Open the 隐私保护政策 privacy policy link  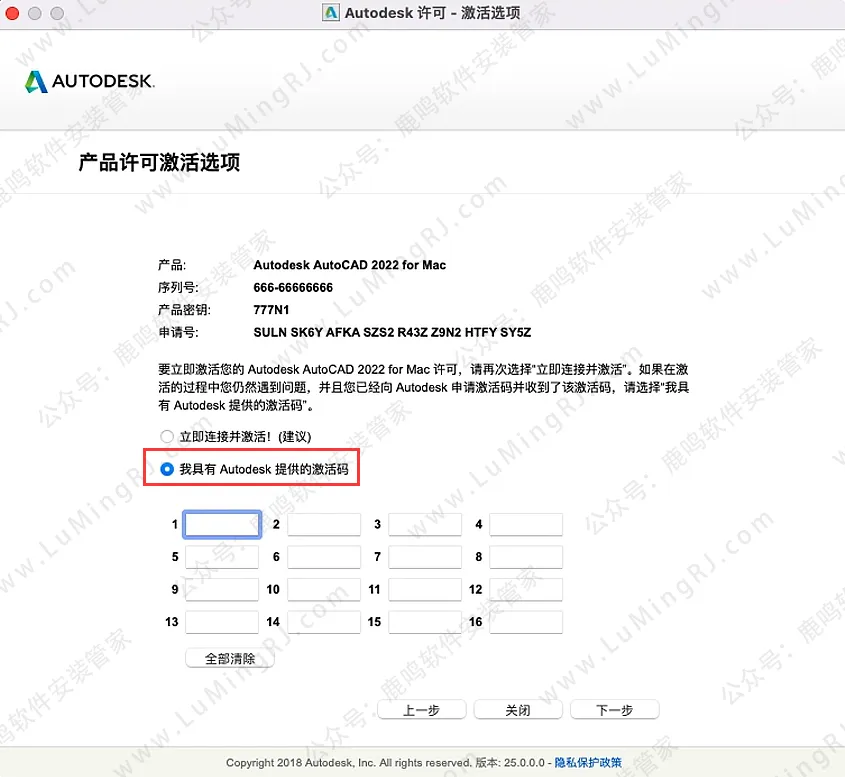588,762
